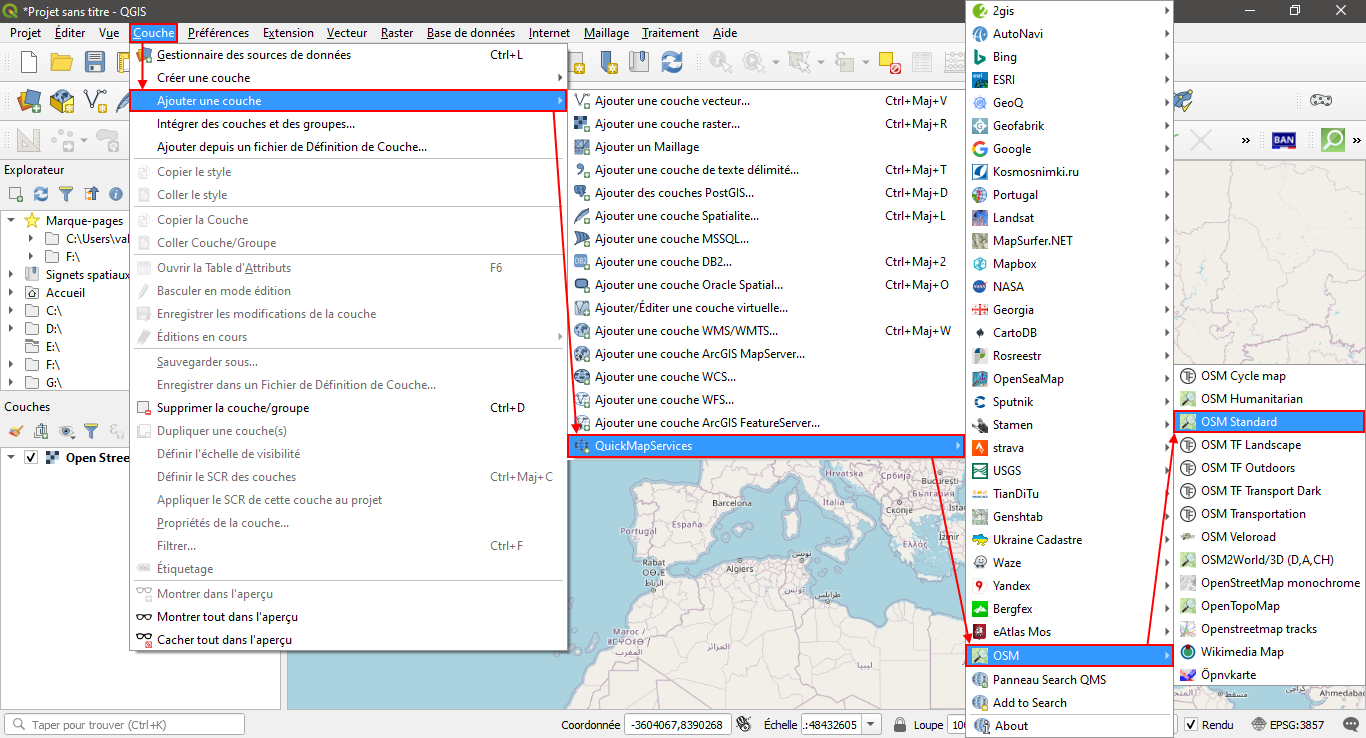
Task: Click the filter legend icon in Couches panel
Action: (x=91, y=431)
